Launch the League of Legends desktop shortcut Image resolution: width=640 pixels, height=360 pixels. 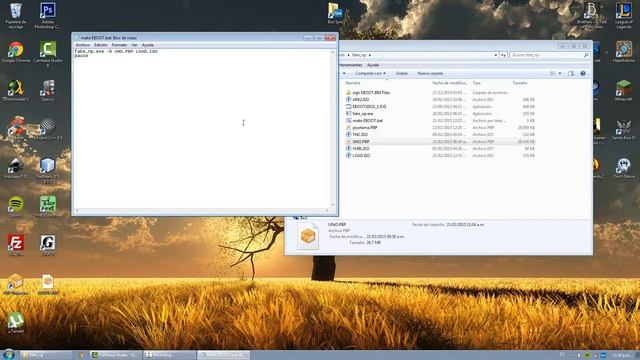pyautogui.click(x=624, y=16)
